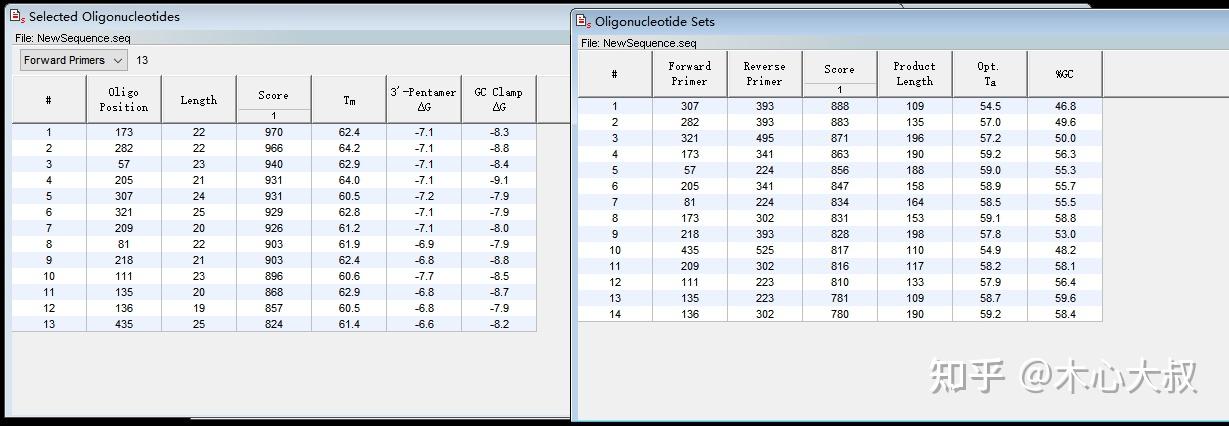Select oligo position 135 in Selected Oligonucleotides
Image resolution: width=1229 pixels, height=426 pixels.
(x=124, y=292)
